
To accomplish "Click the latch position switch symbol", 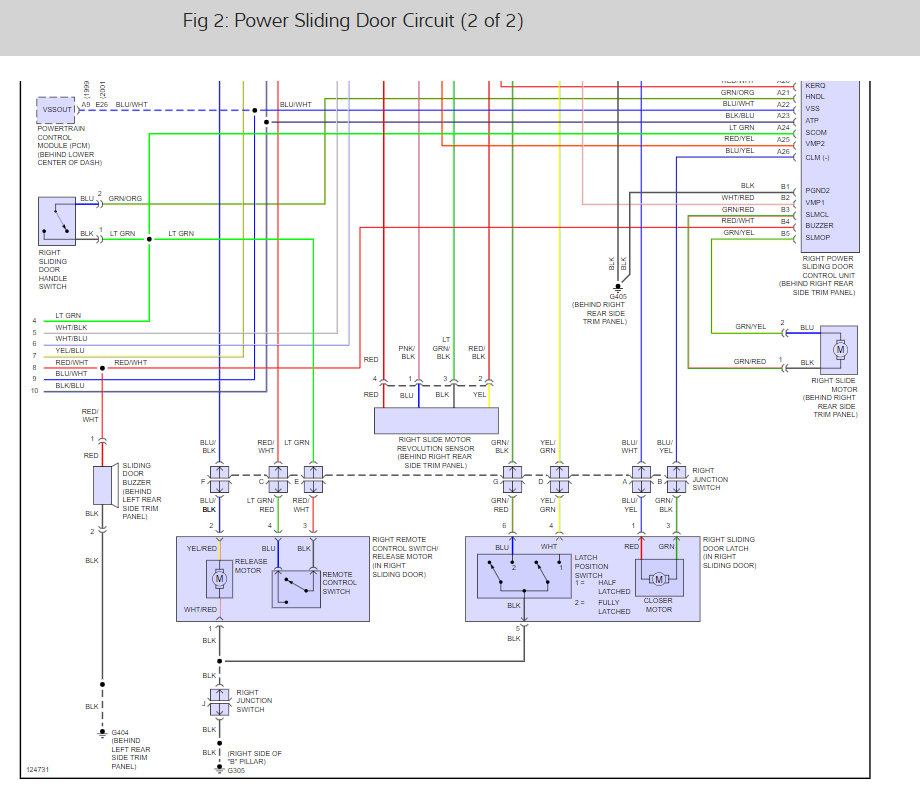I will [x=524, y=577].
